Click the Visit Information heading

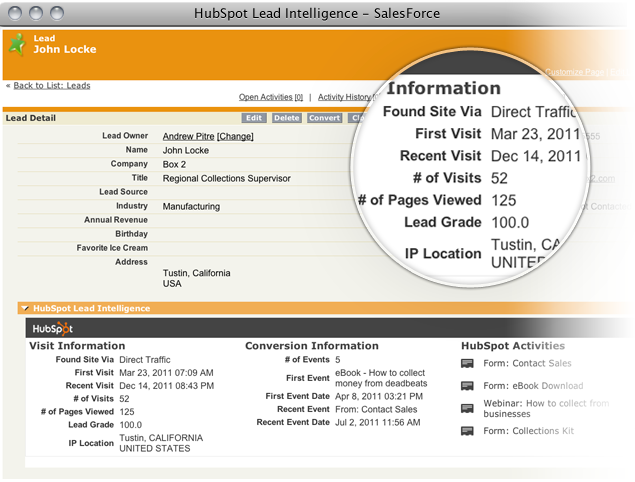77,346
